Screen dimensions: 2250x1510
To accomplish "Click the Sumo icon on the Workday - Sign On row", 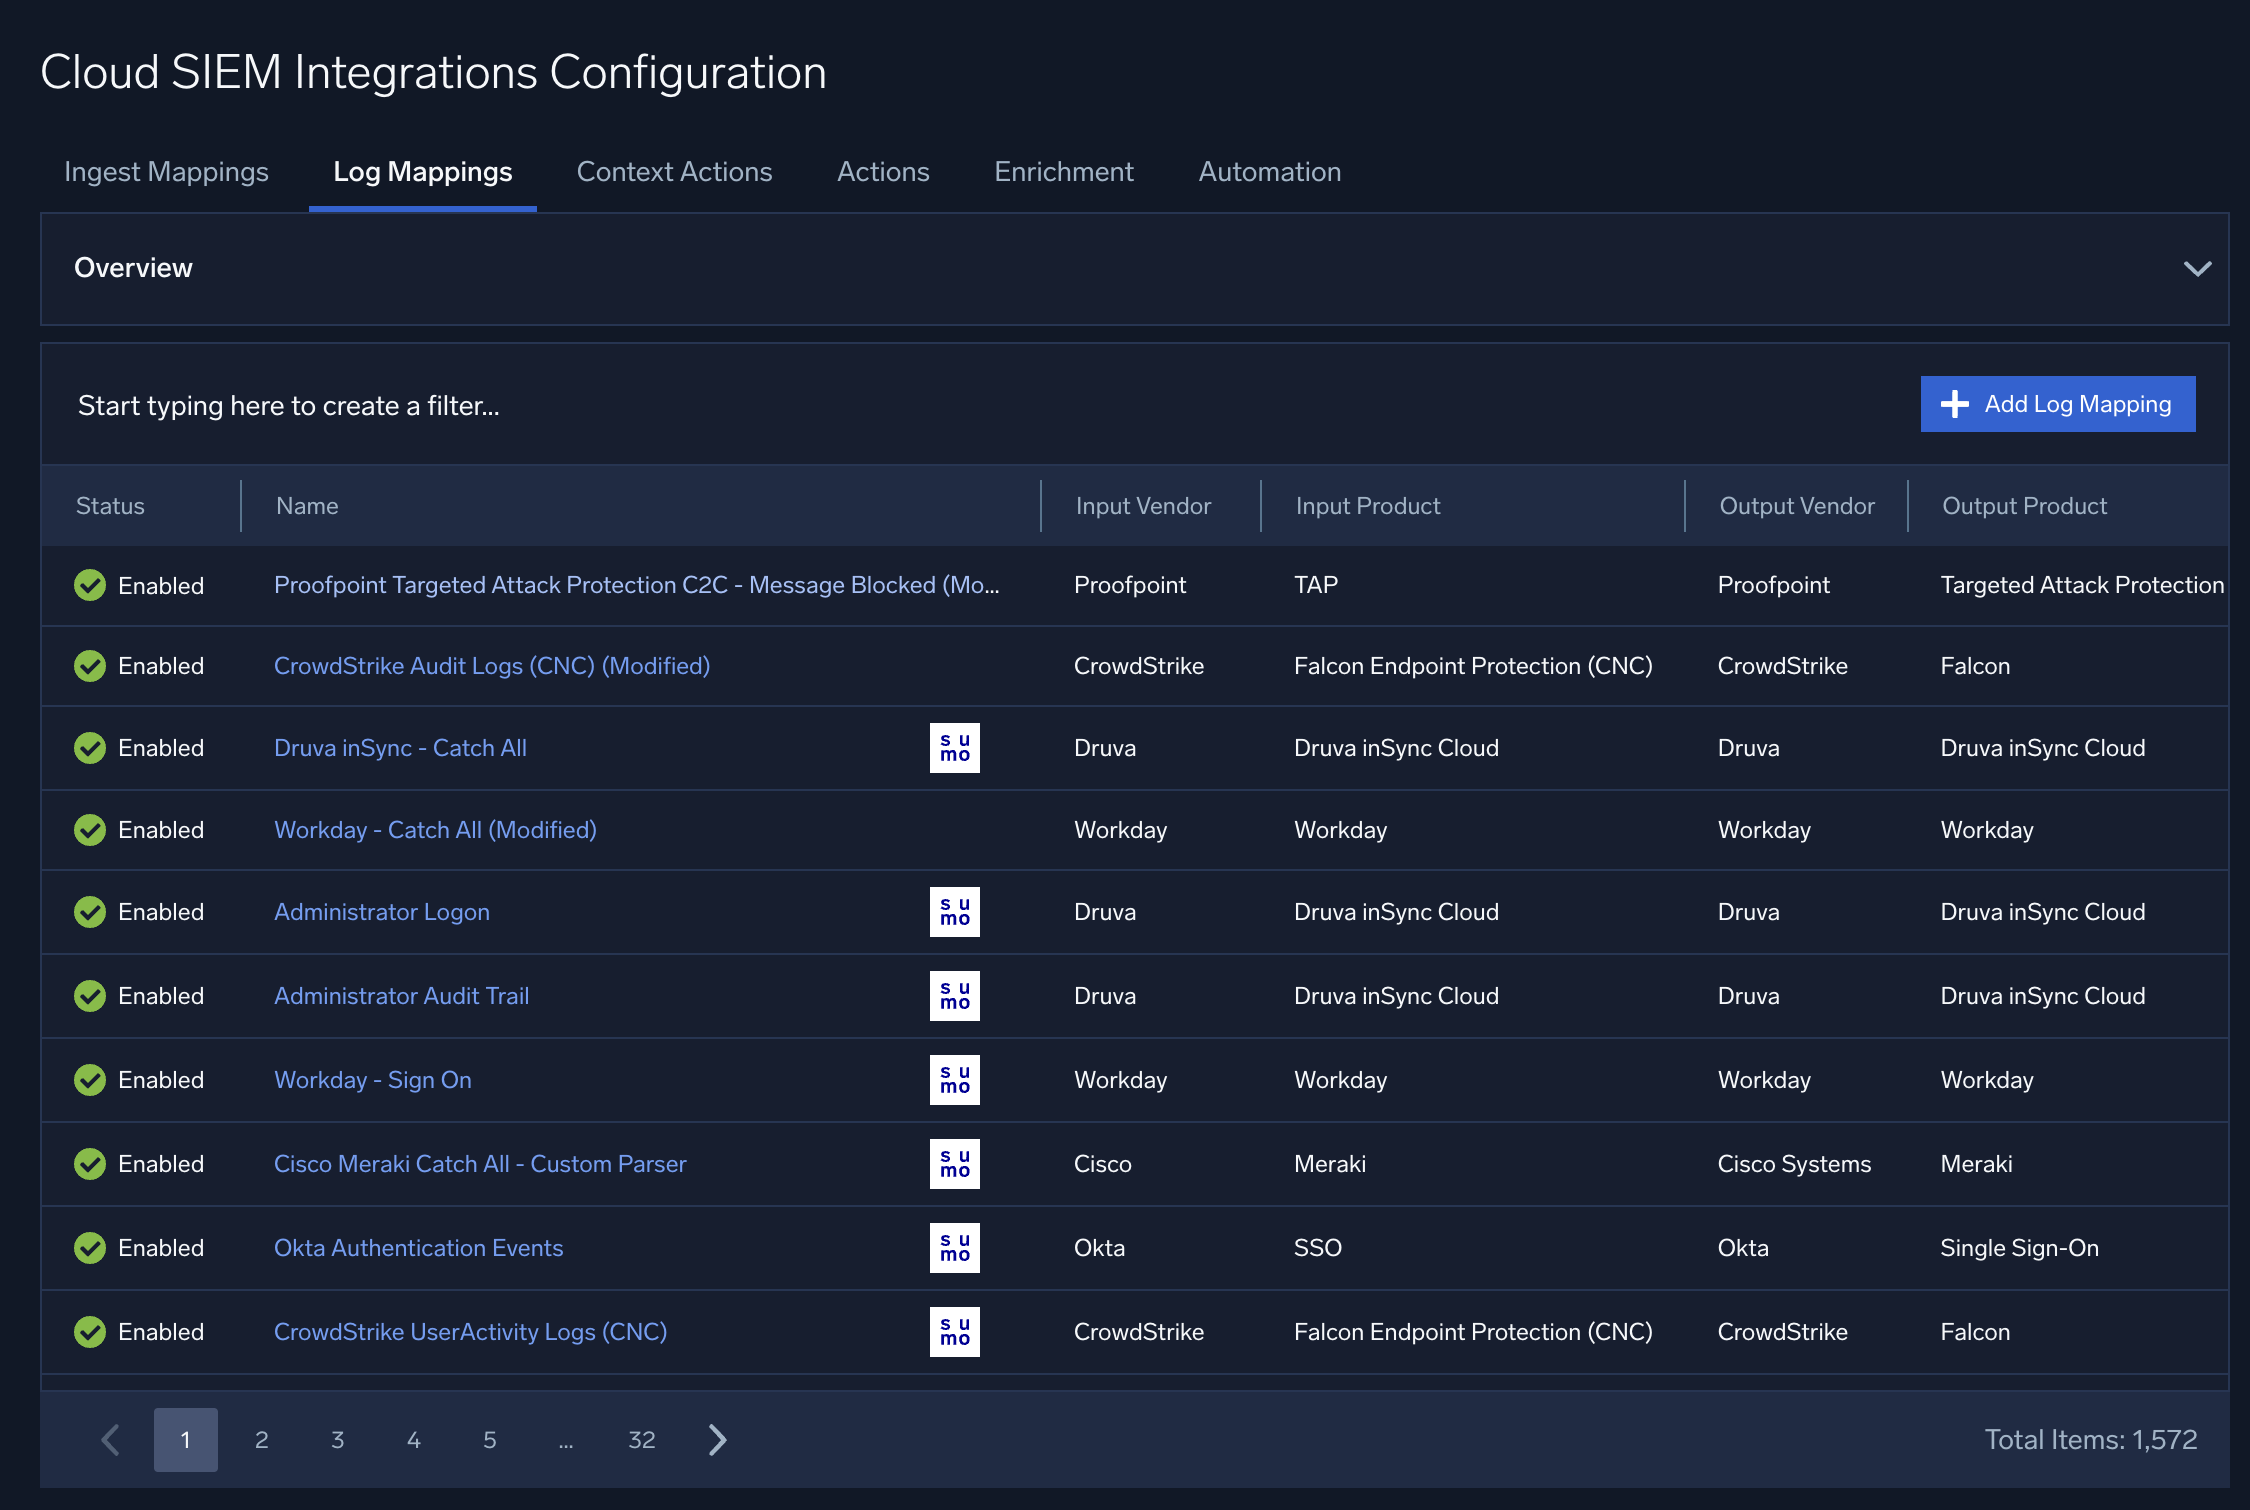I will pyautogui.click(x=954, y=1079).
